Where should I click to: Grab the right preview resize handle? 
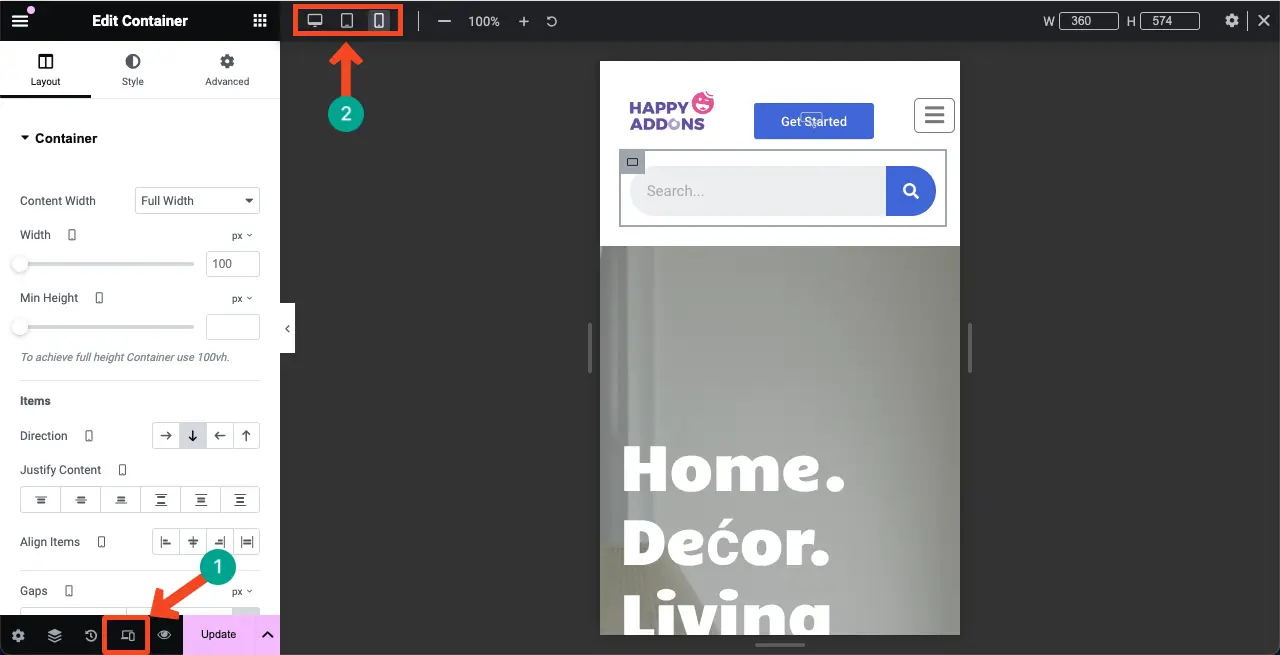pyautogui.click(x=970, y=348)
